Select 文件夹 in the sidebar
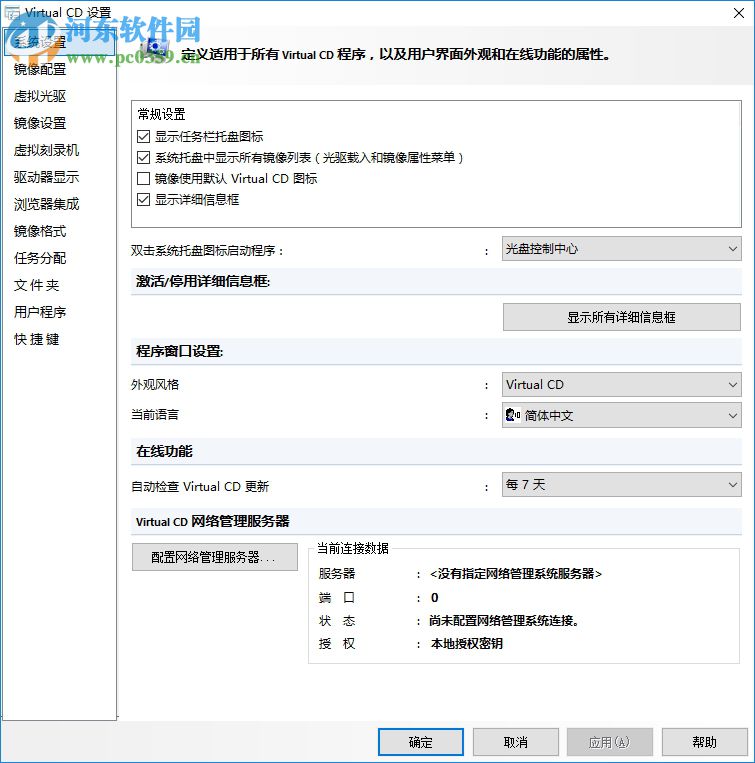The image size is (755, 763). pos(36,285)
